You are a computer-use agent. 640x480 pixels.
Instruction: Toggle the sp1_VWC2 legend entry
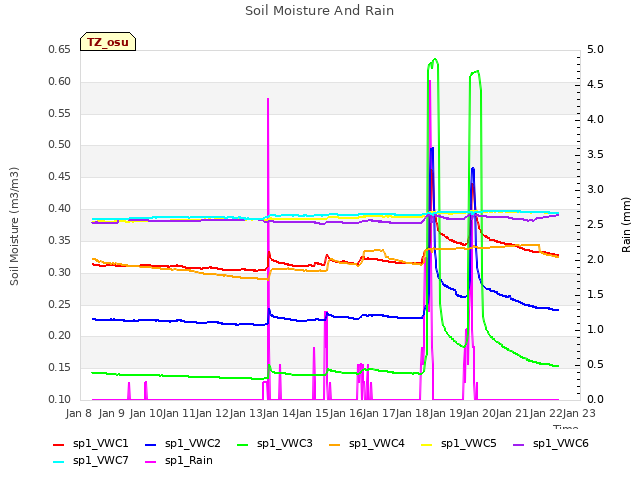point(182,444)
